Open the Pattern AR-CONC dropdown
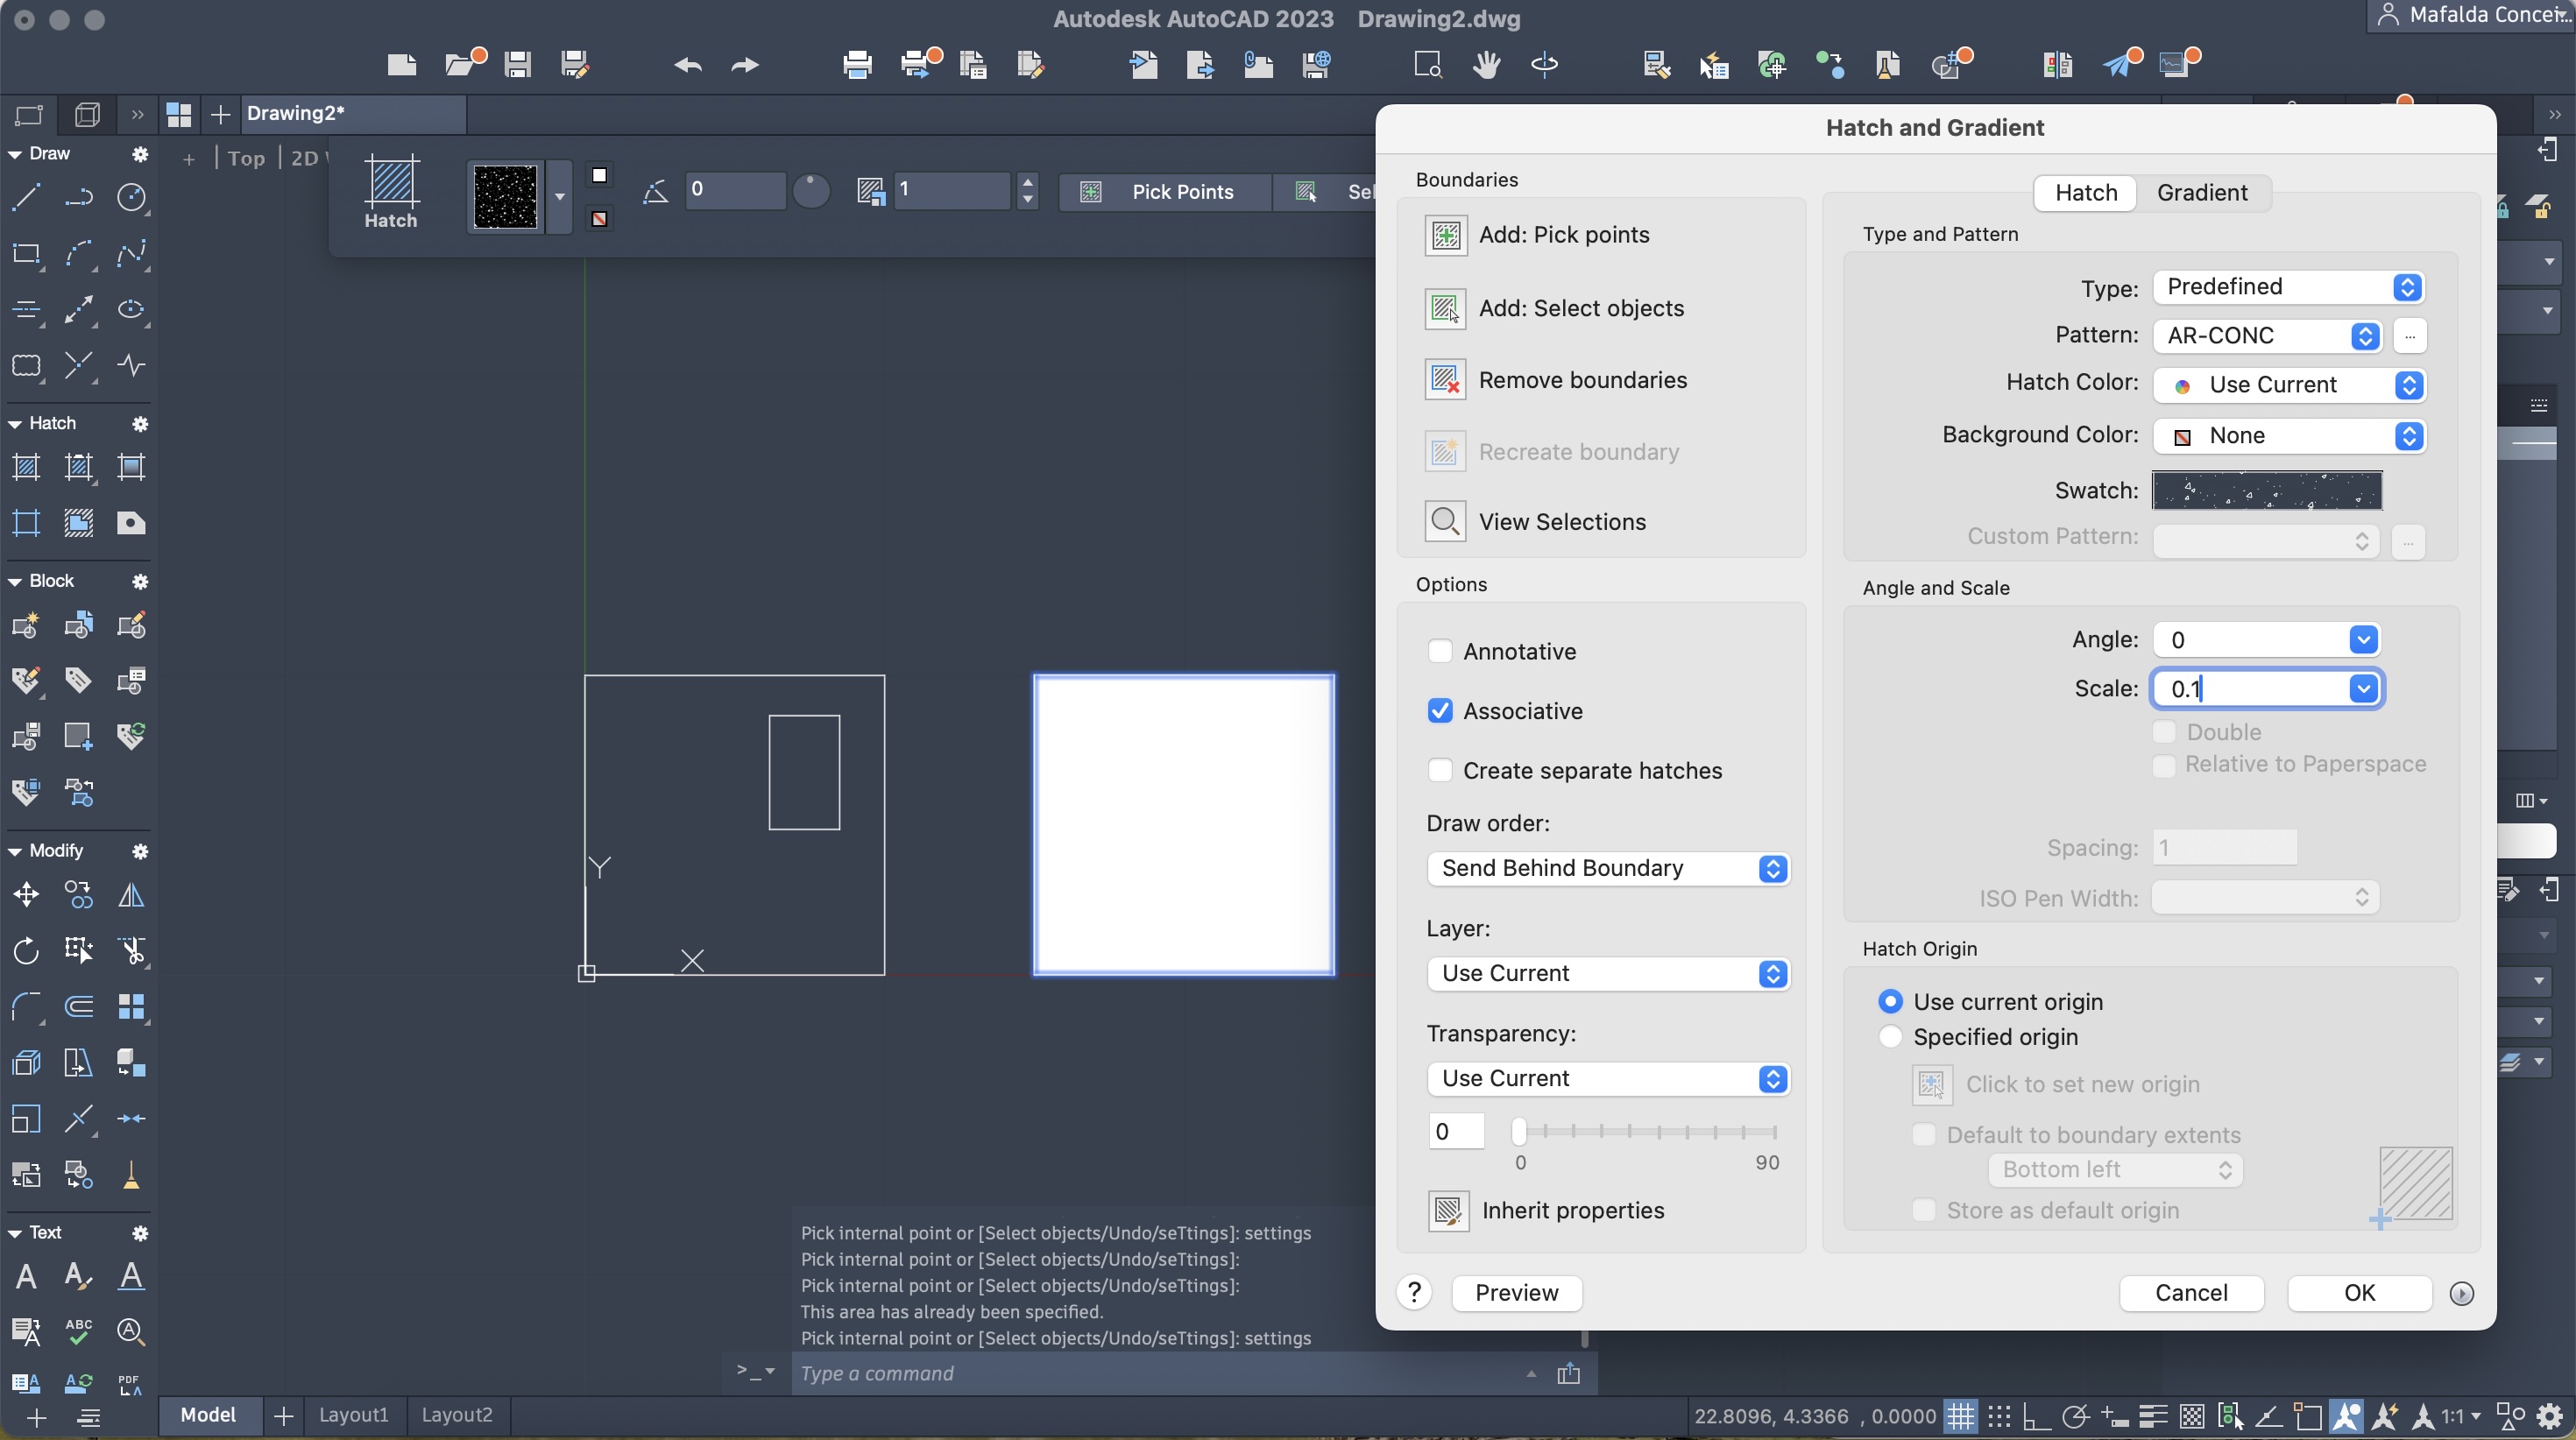2576x1440 pixels. [x=2266, y=336]
